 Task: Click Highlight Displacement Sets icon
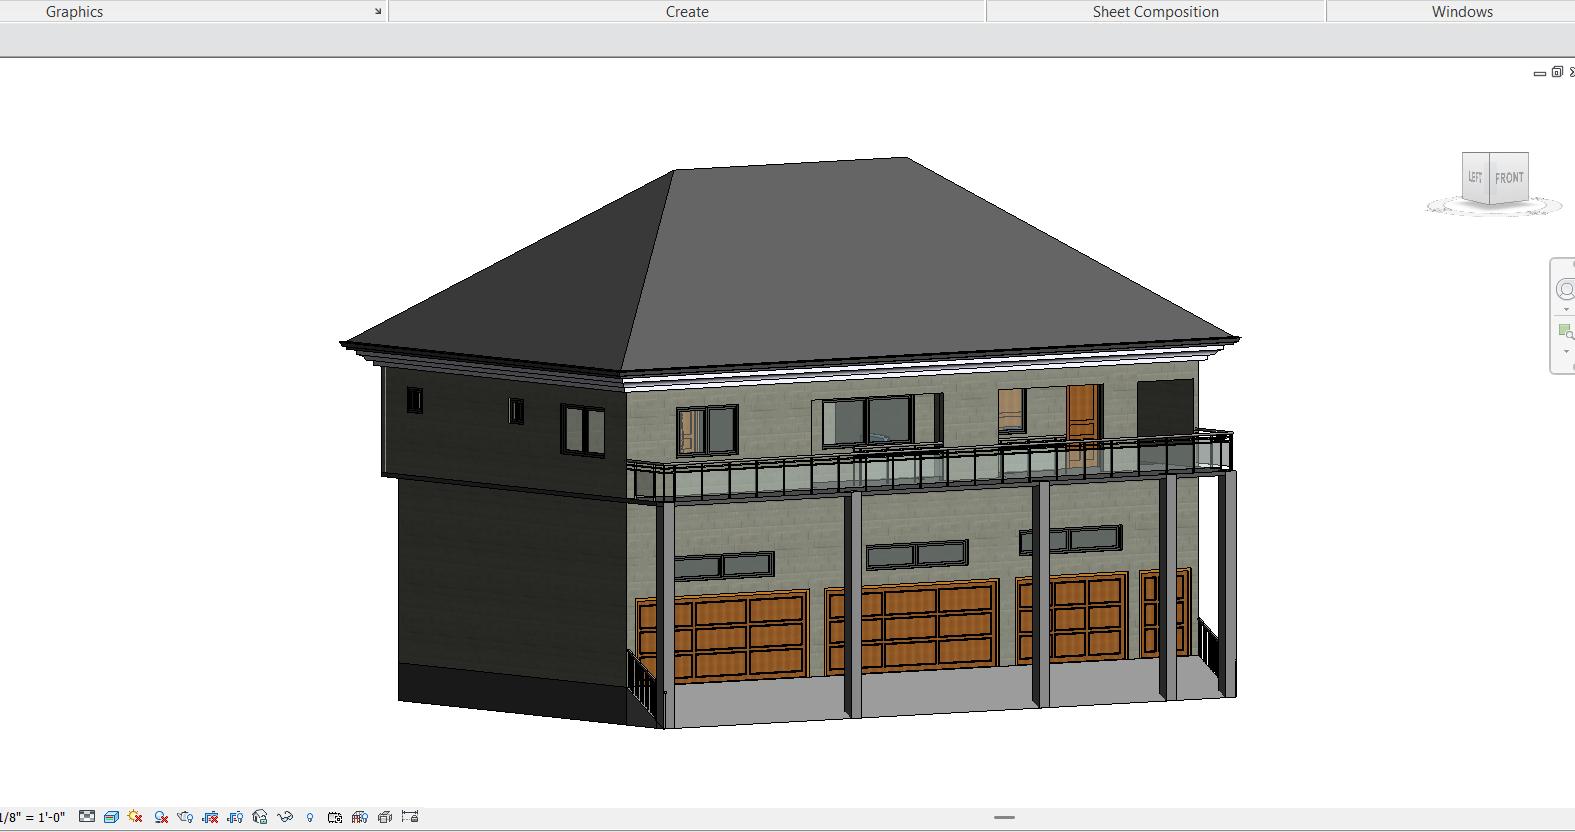[385, 817]
